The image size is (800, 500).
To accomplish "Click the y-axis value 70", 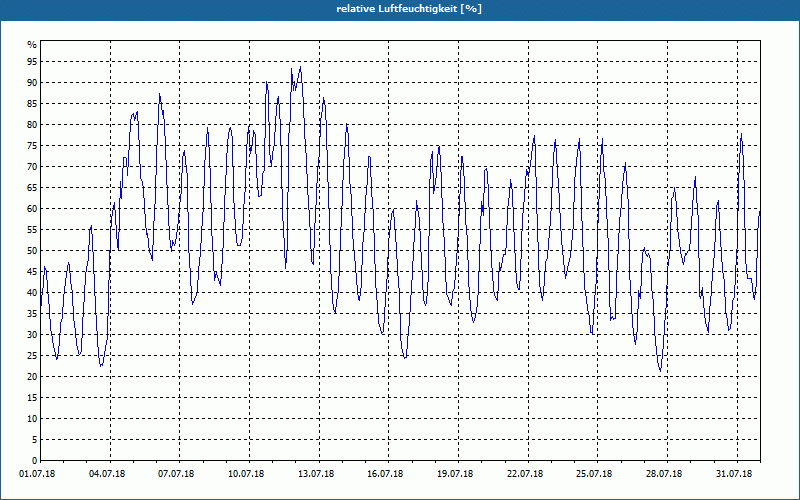I will pyautogui.click(x=32, y=167).
